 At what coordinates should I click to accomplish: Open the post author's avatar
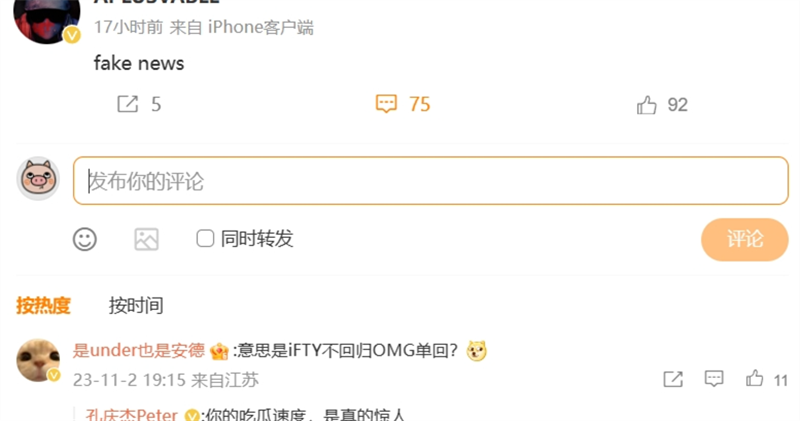pyautogui.click(x=47, y=18)
